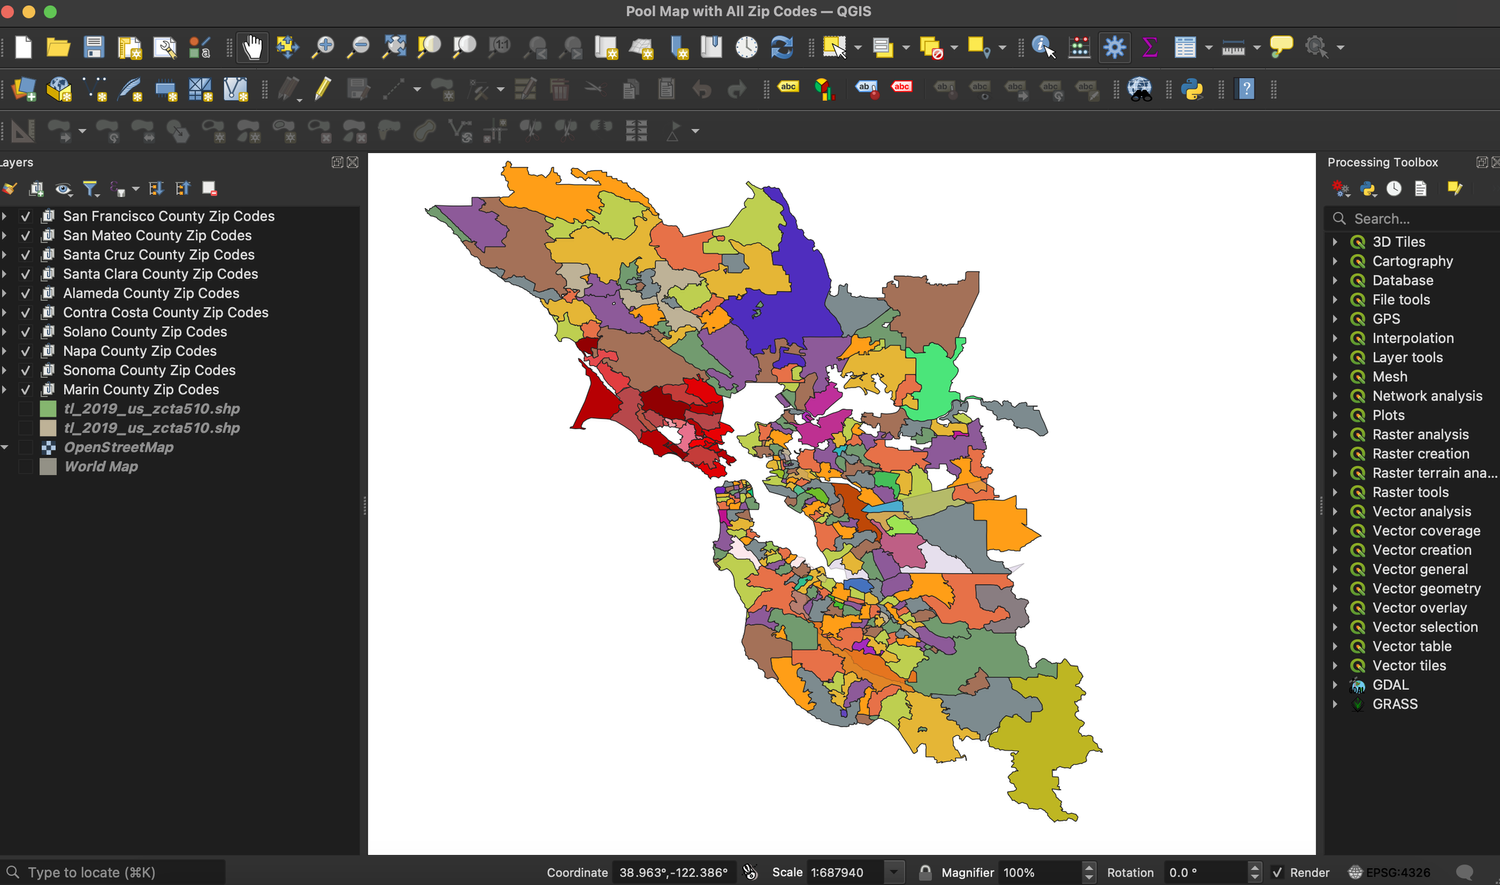This screenshot has height=885, width=1500.
Task: Hide the Solano County Zip Codes layer
Action: point(25,331)
